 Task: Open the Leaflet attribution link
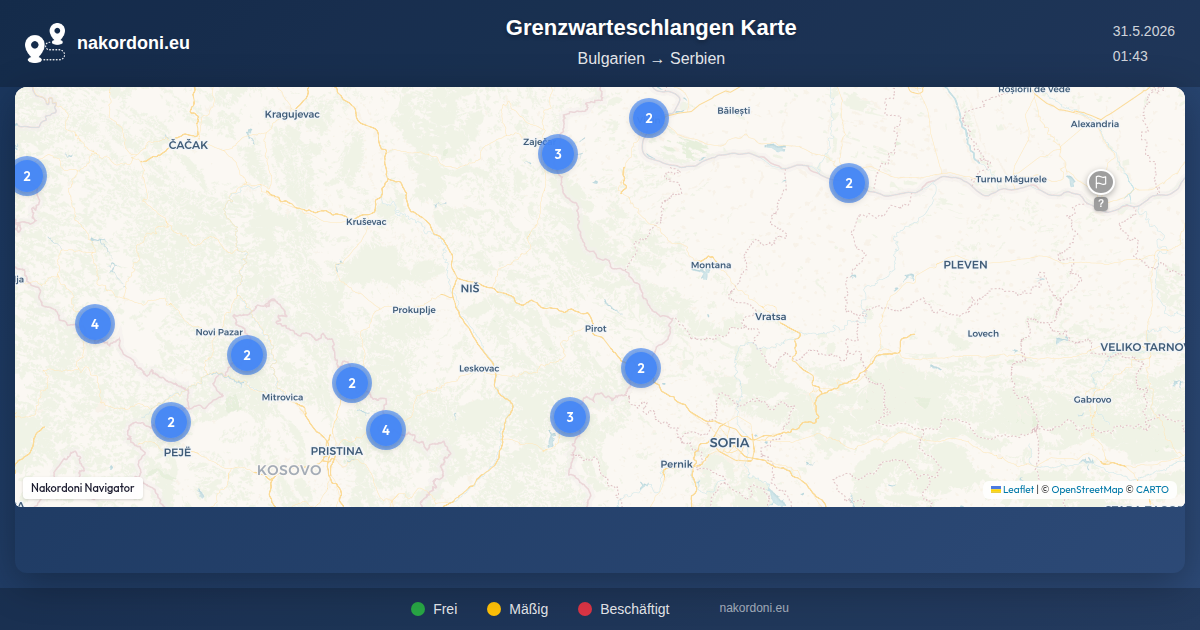pyautogui.click(x=1012, y=490)
